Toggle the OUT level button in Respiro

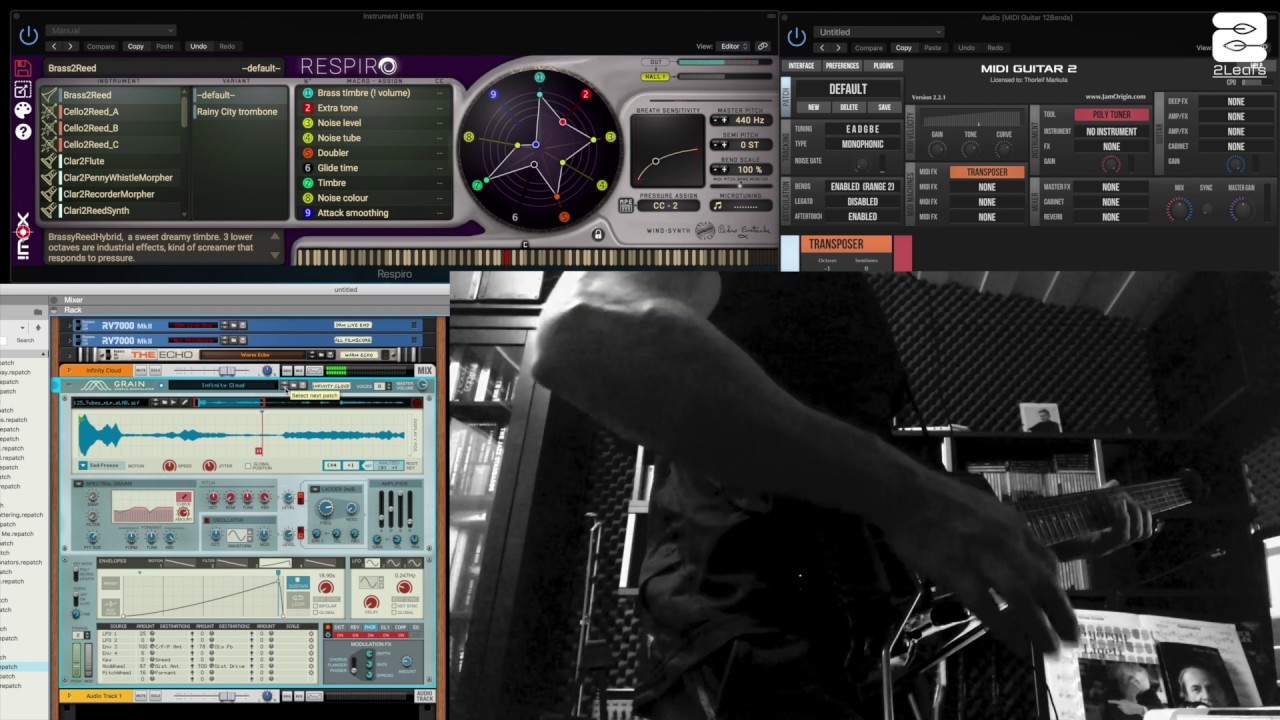coord(656,62)
